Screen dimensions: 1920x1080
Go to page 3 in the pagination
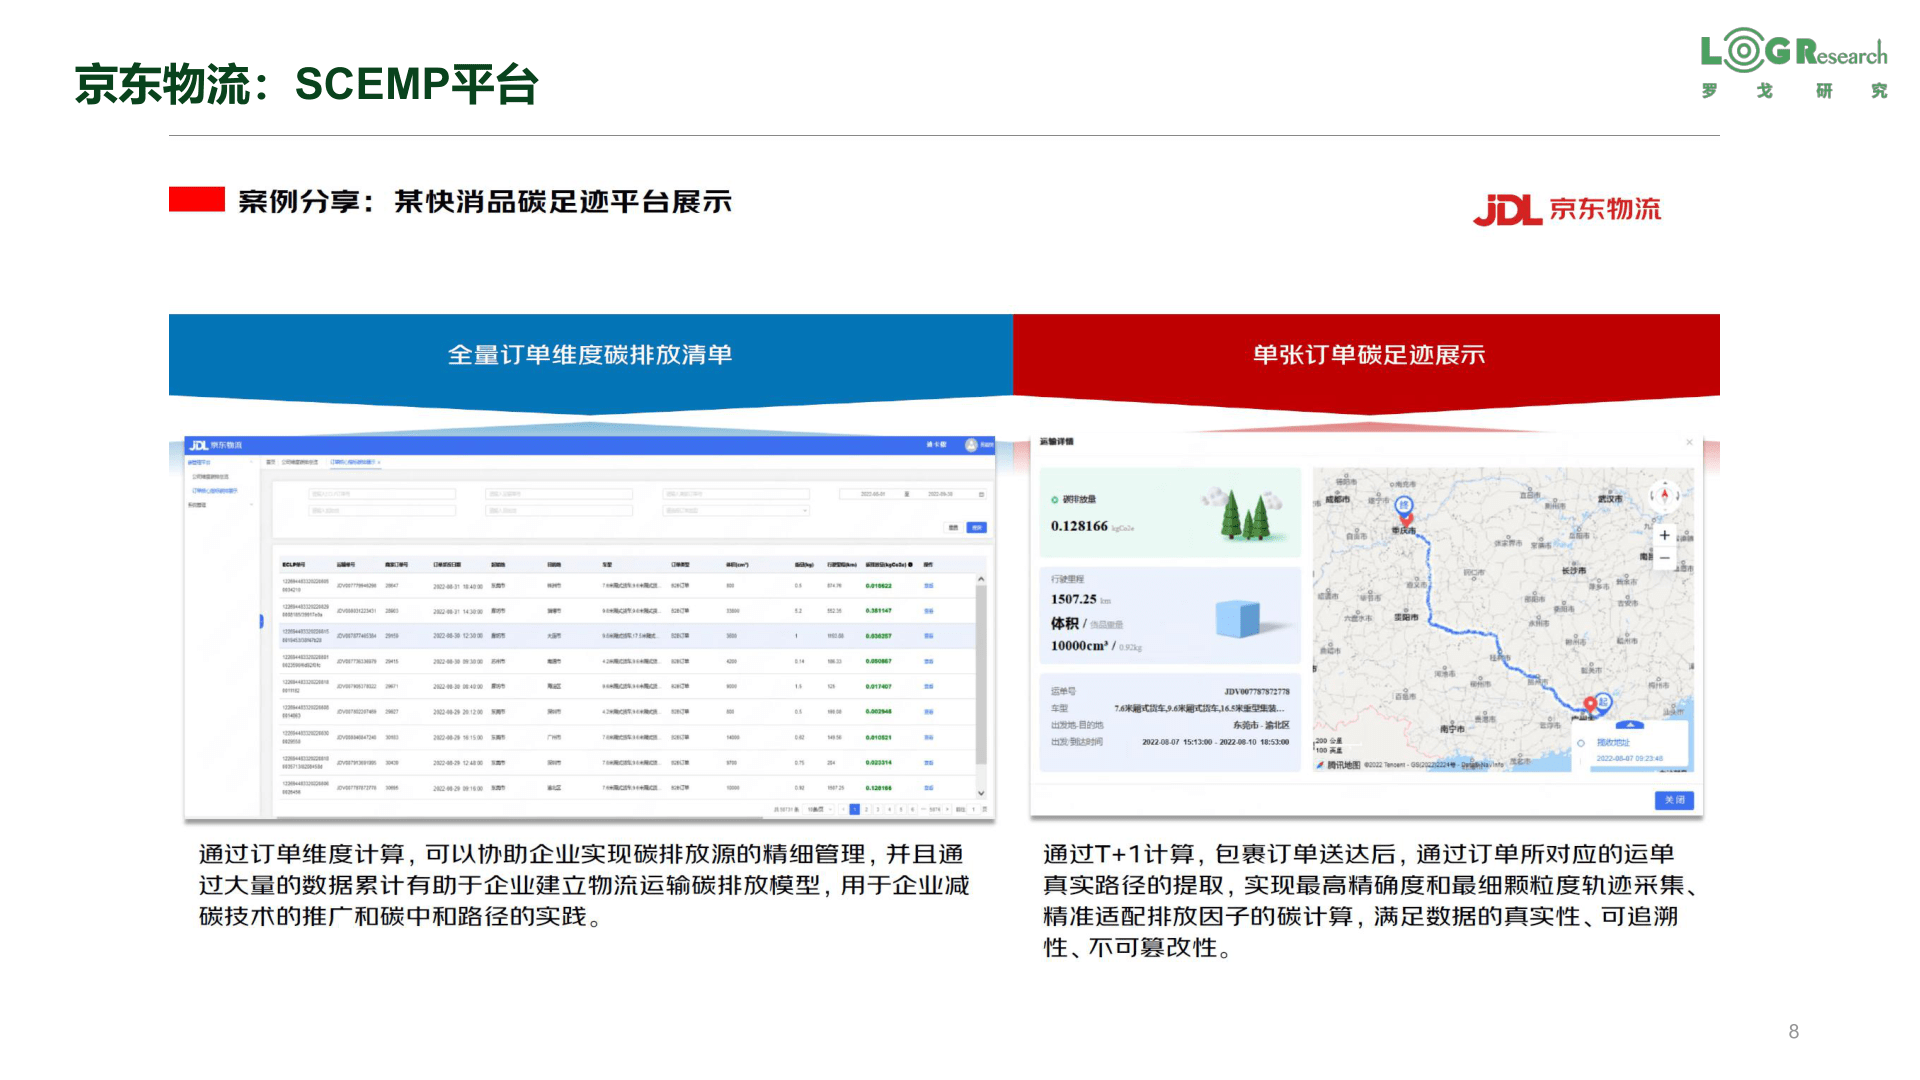click(x=878, y=809)
